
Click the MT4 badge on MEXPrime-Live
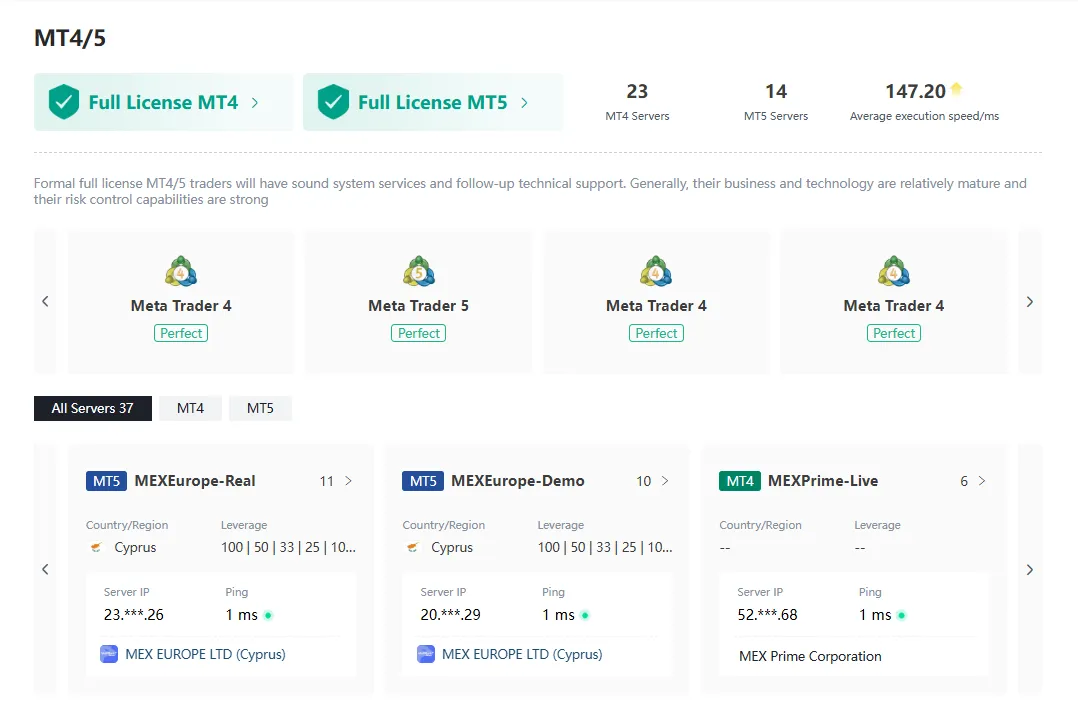pos(740,481)
